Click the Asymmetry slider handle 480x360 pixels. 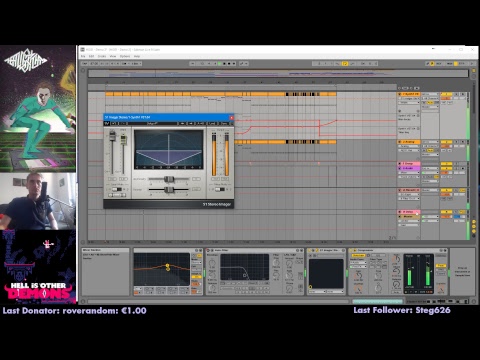coord(169,179)
